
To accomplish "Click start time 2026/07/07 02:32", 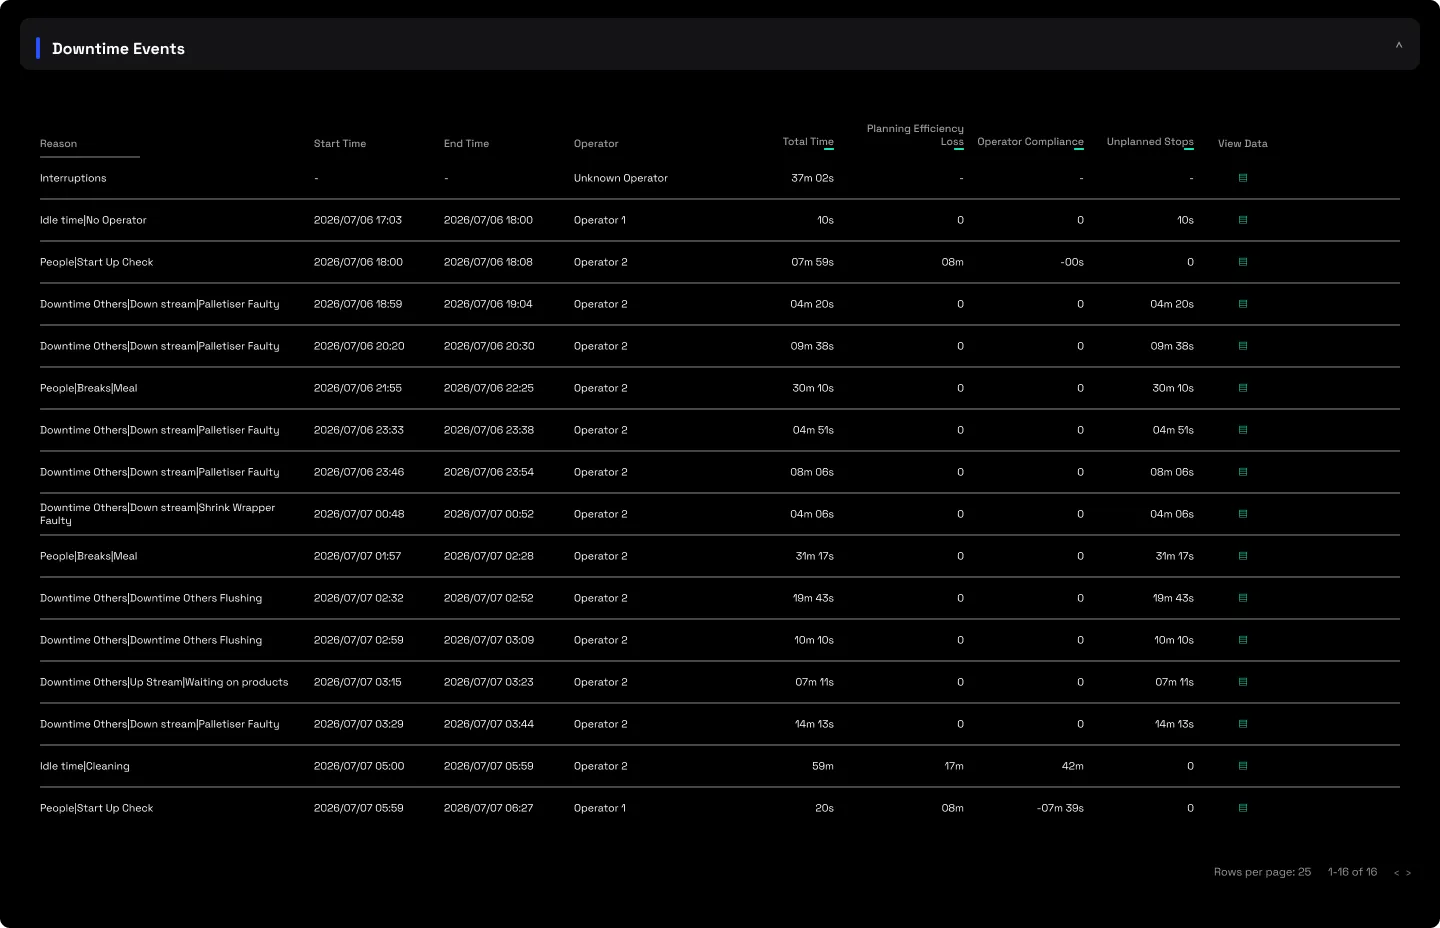I will [359, 598].
